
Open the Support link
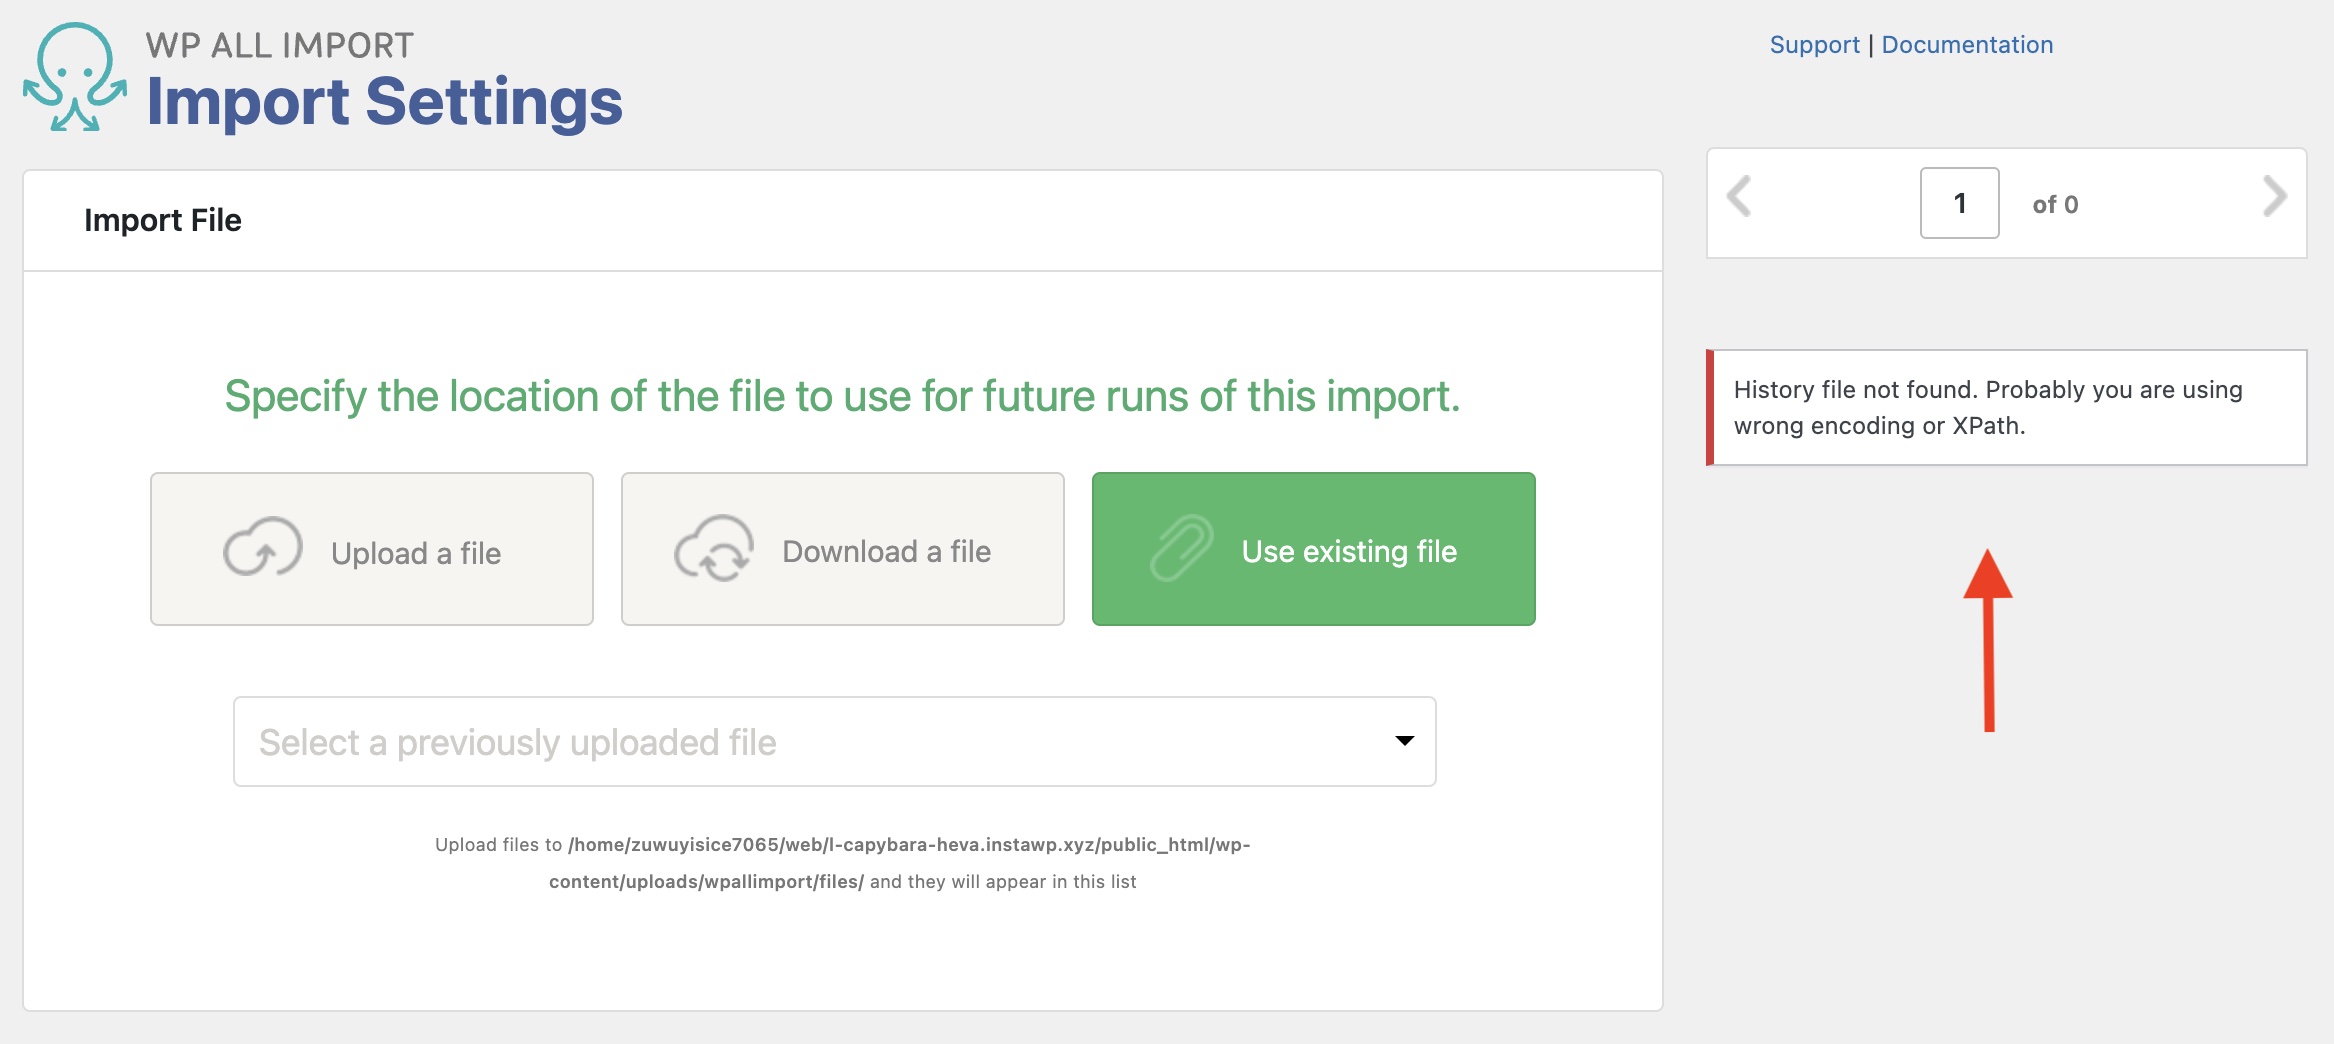[1814, 45]
